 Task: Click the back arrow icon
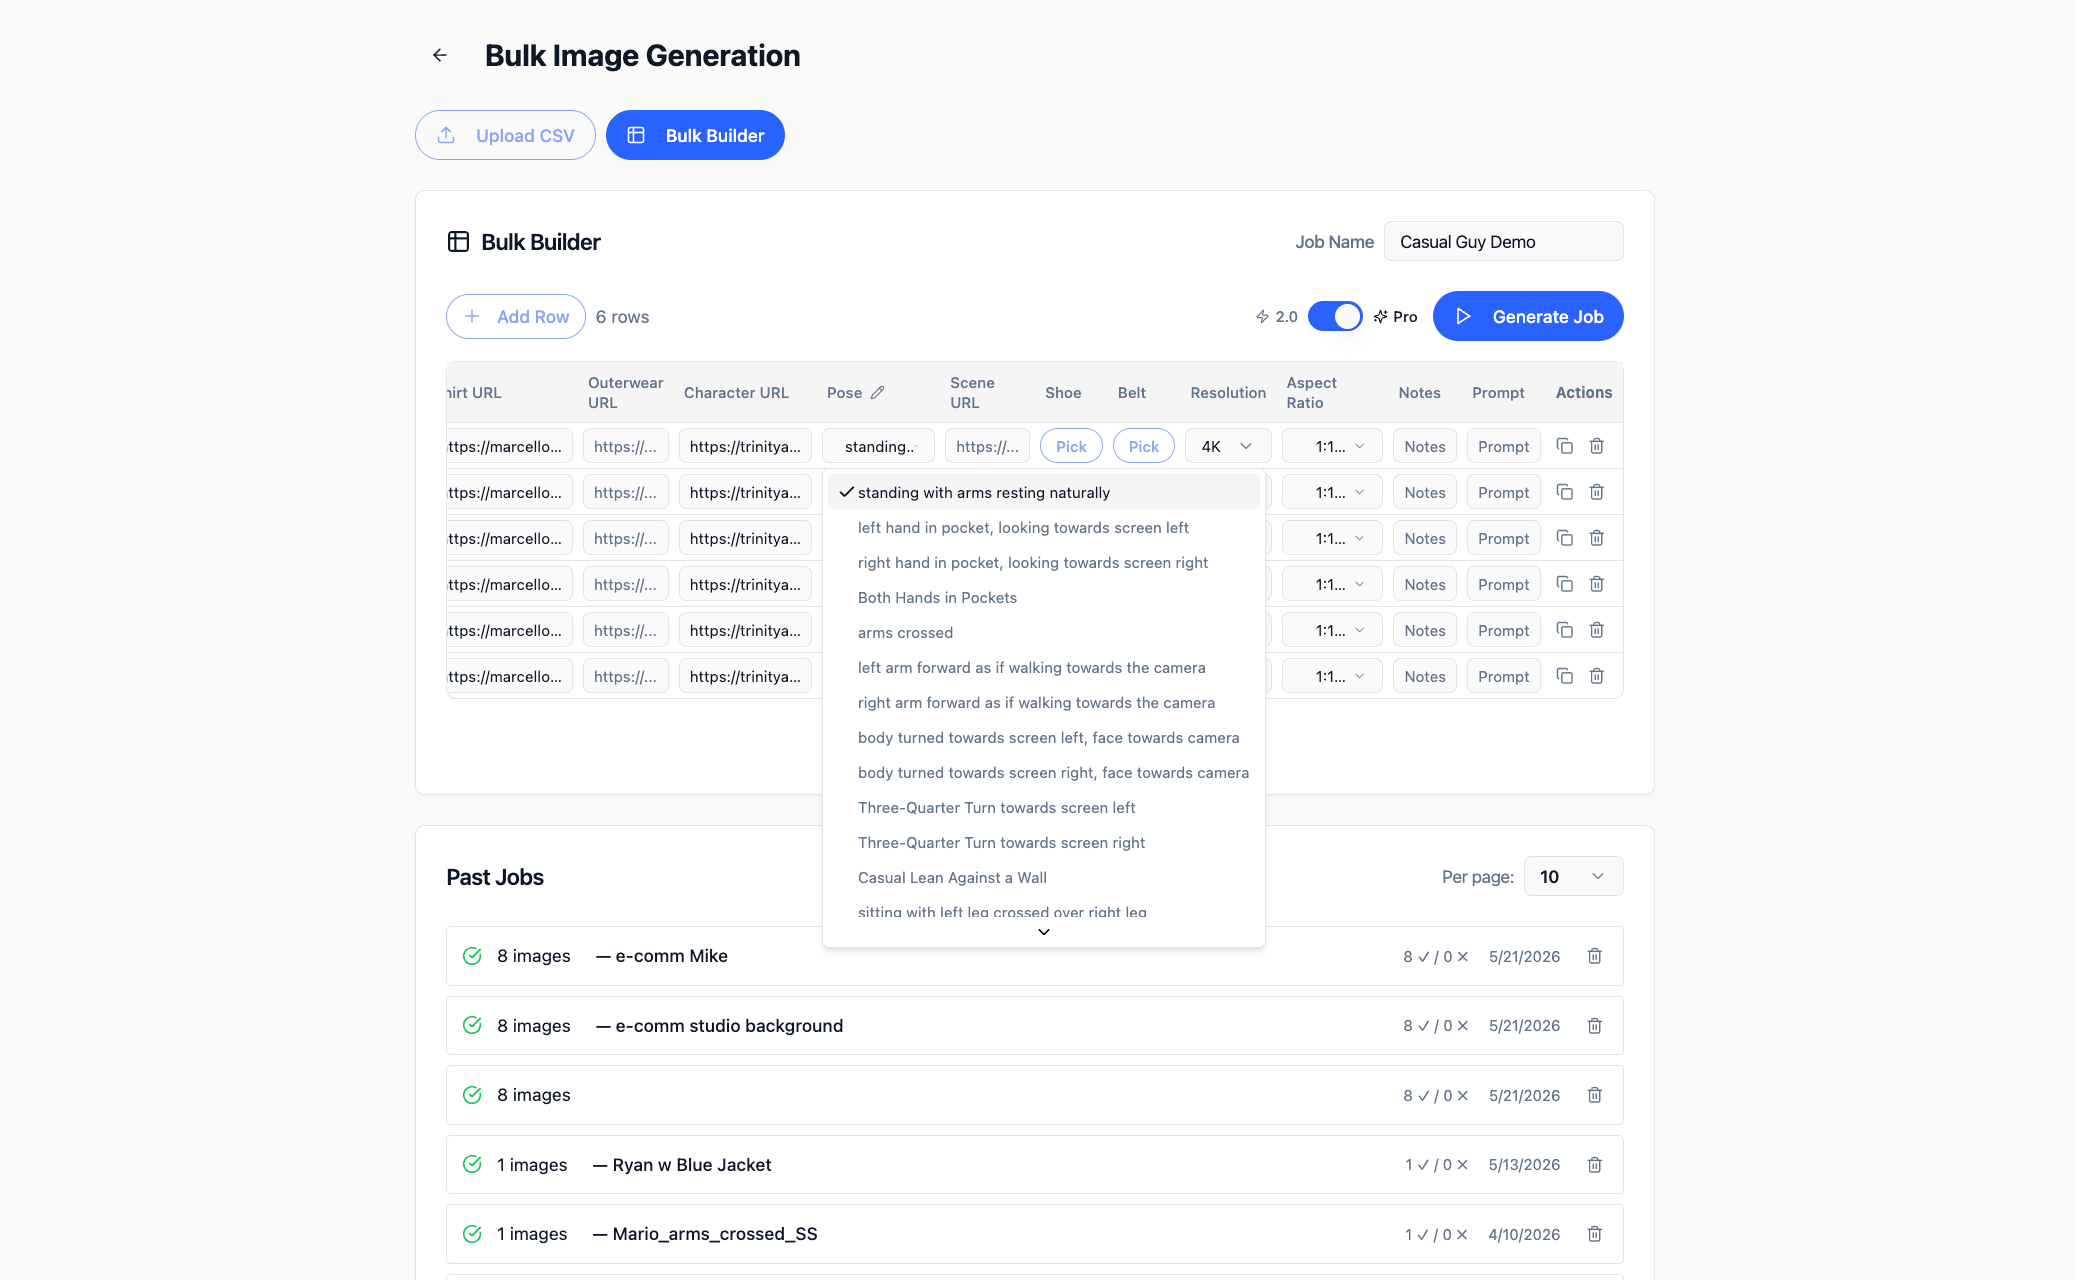tap(440, 55)
